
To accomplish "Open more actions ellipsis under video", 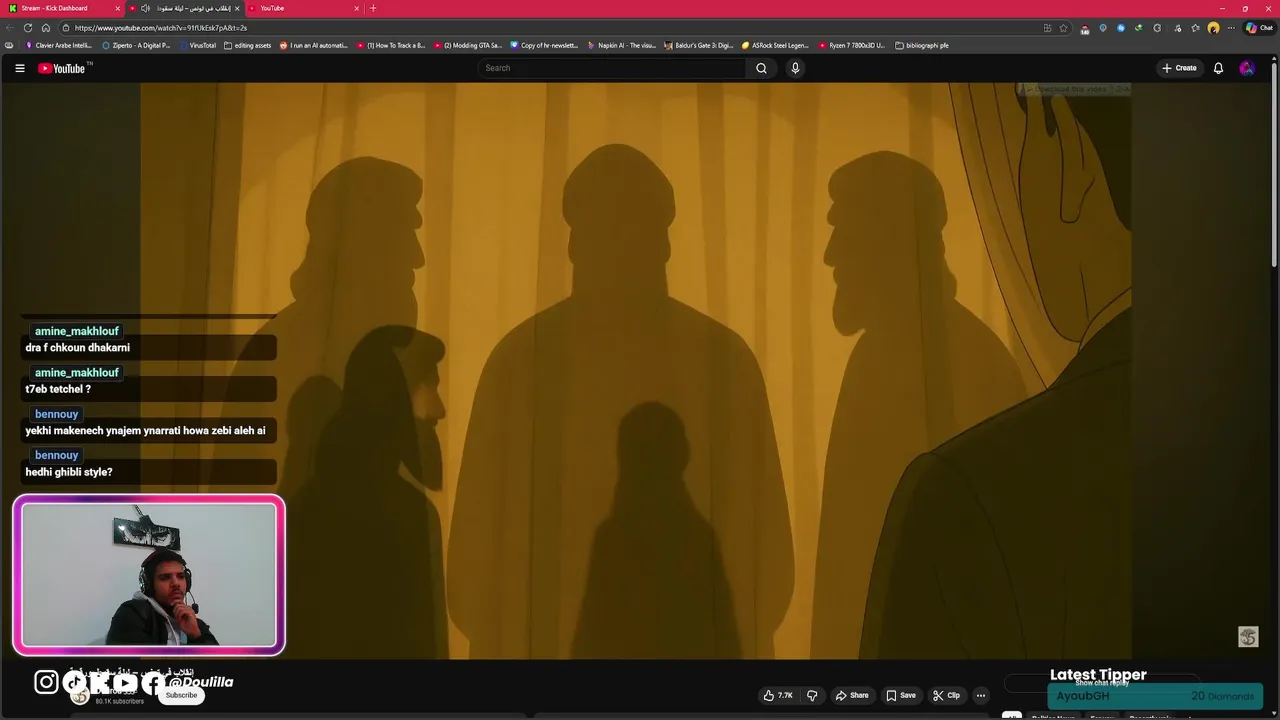I will pos(981,695).
